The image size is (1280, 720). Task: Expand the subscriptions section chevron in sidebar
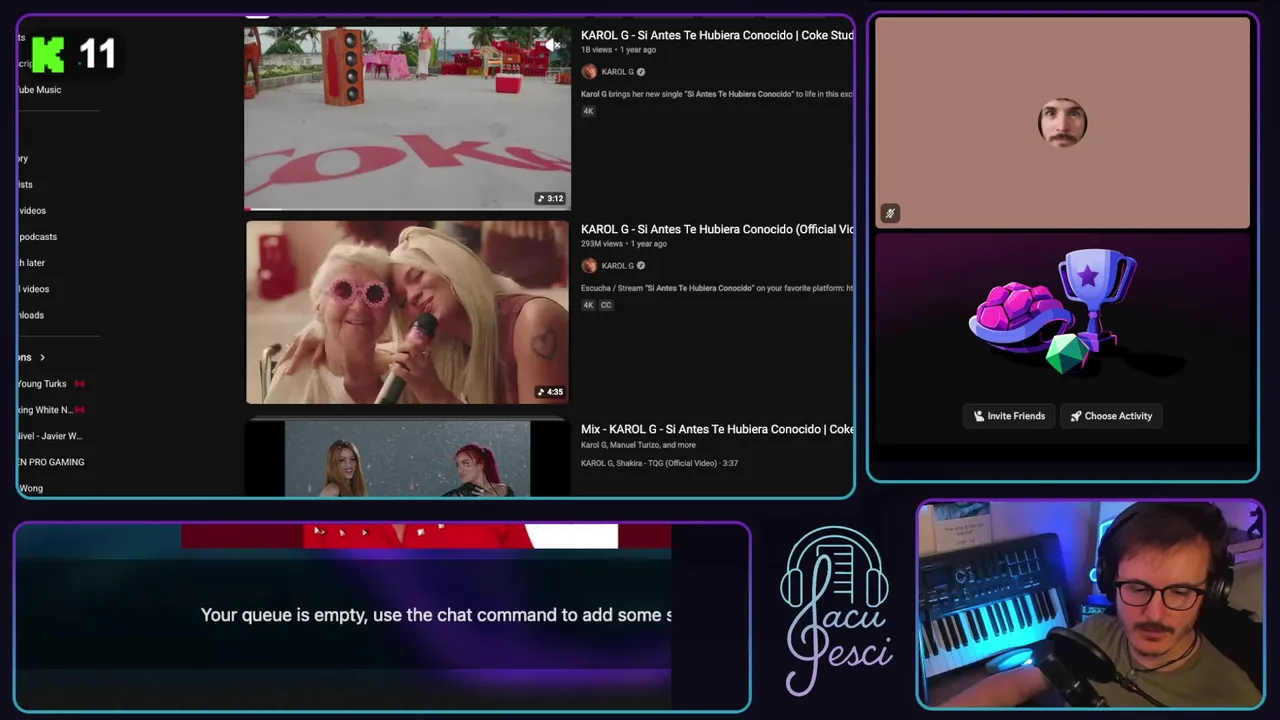point(42,358)
